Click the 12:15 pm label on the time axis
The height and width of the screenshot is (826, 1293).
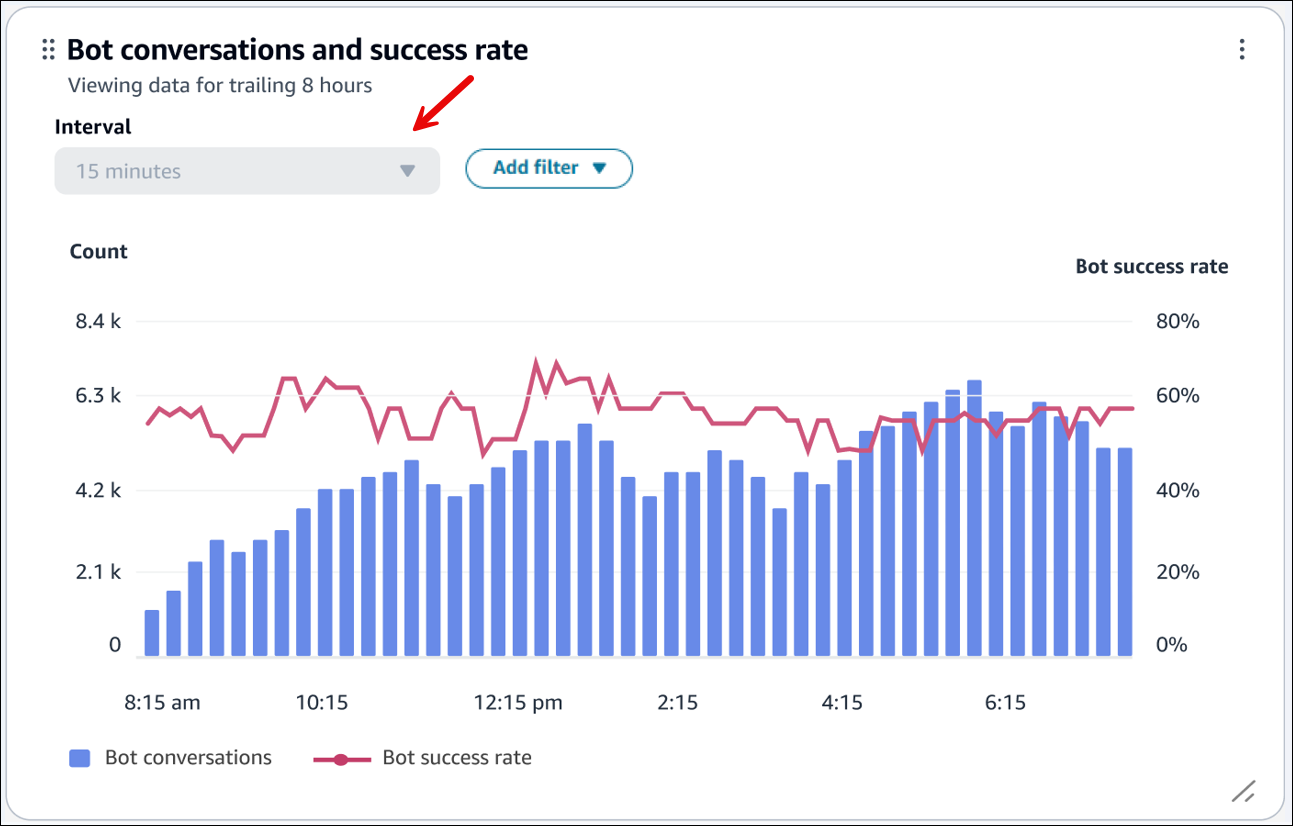pos(518,702)
